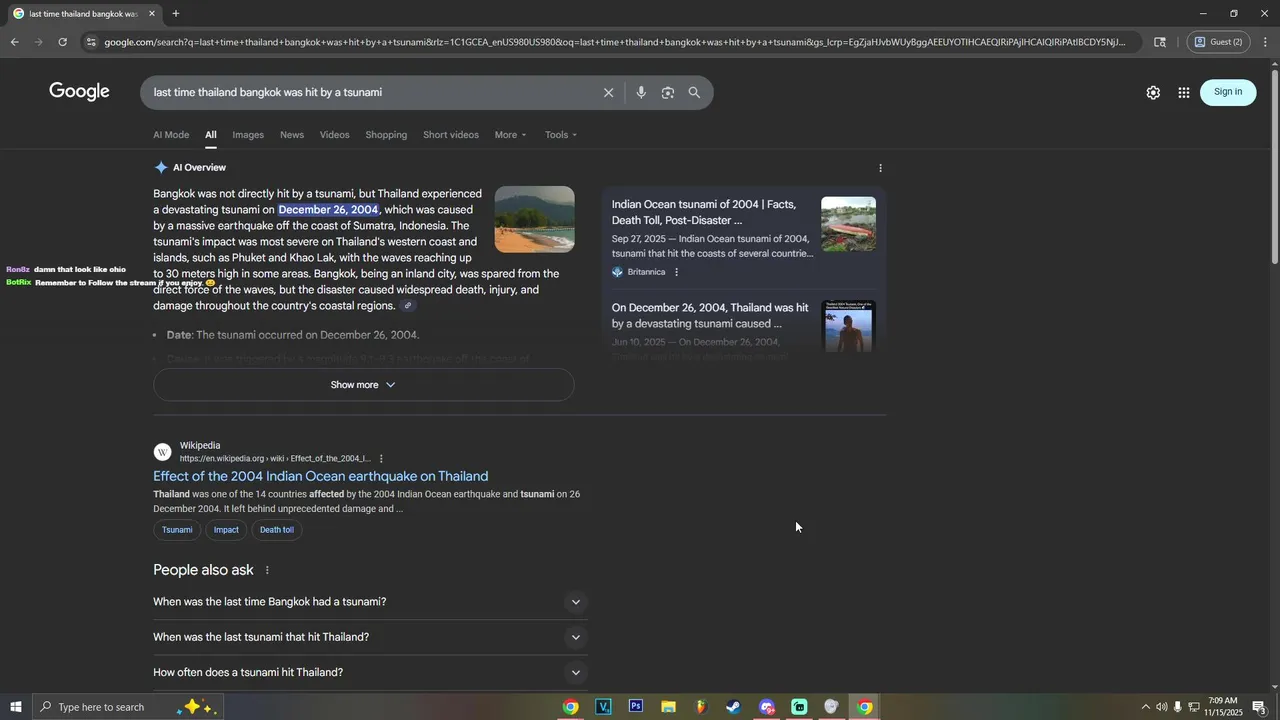Open the More dropdown in search tabs

510,135
